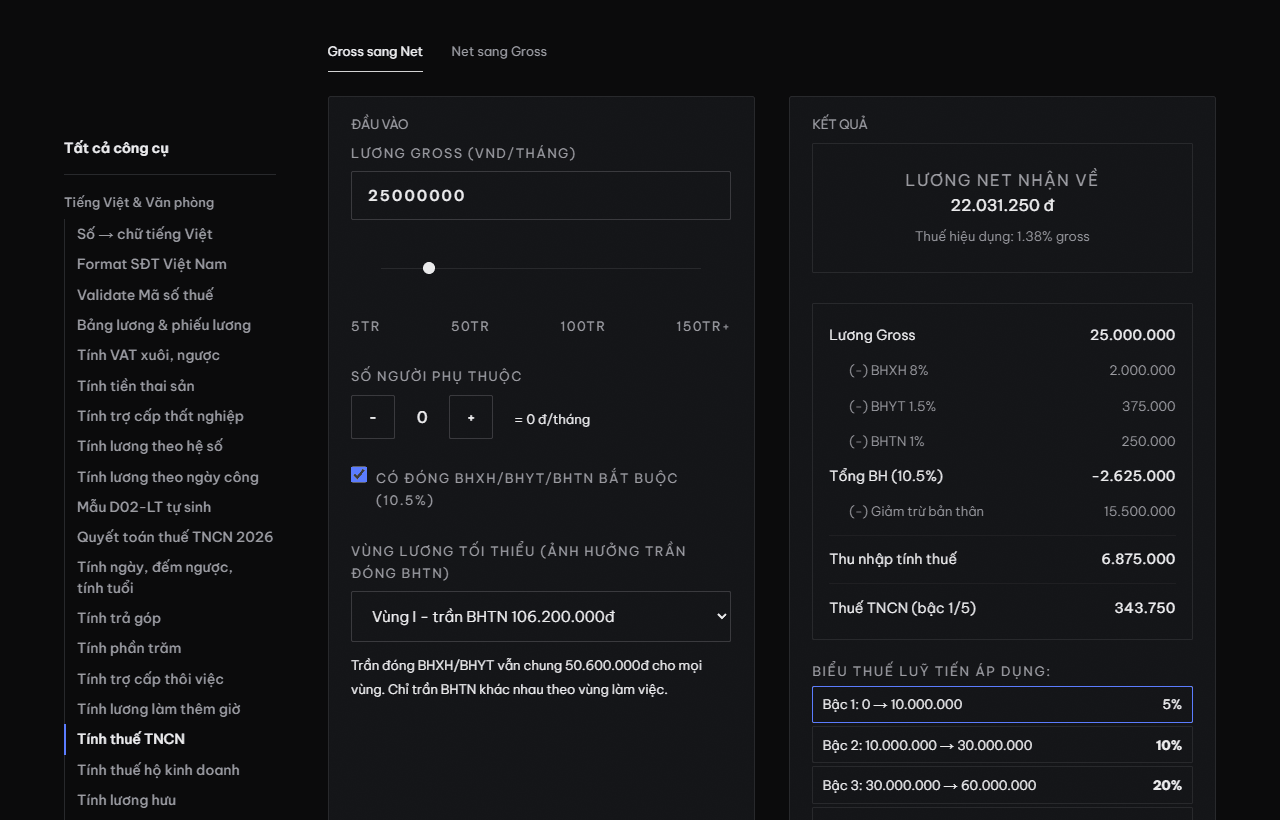Click the 22.031.250 đ net salary value
The height and width of the screenshot is (820, 1280).
click(1002, 205)
